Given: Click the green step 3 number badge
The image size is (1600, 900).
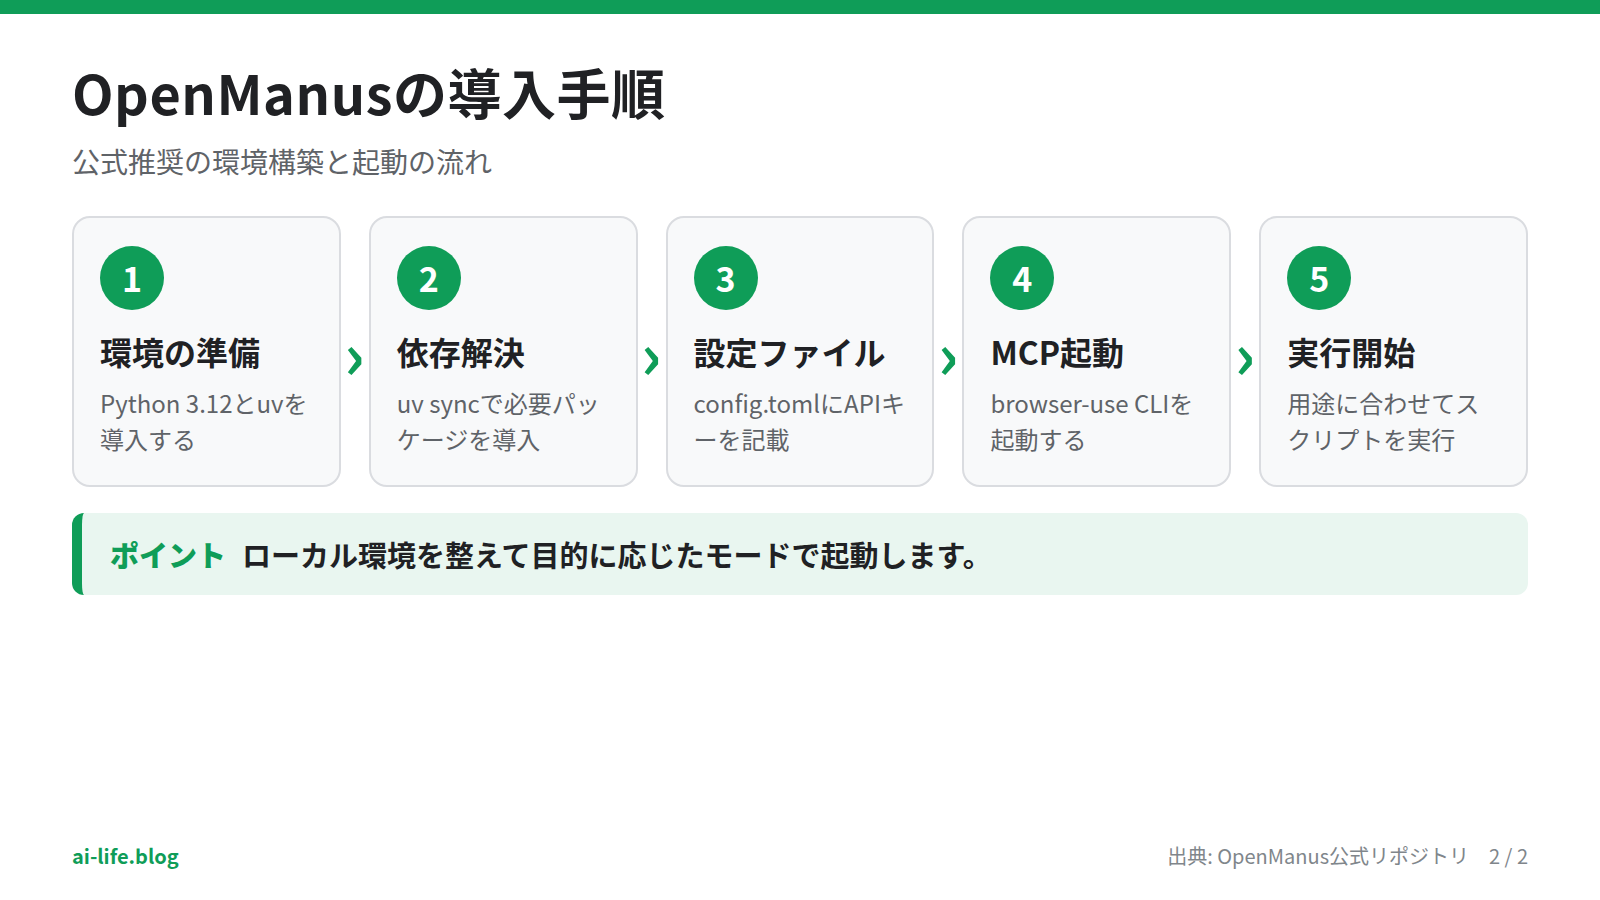Looking at the screenshot, I should [726, 278].
